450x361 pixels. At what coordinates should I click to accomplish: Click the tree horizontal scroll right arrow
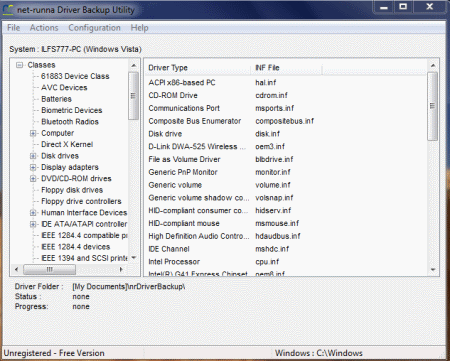(121, 269)
